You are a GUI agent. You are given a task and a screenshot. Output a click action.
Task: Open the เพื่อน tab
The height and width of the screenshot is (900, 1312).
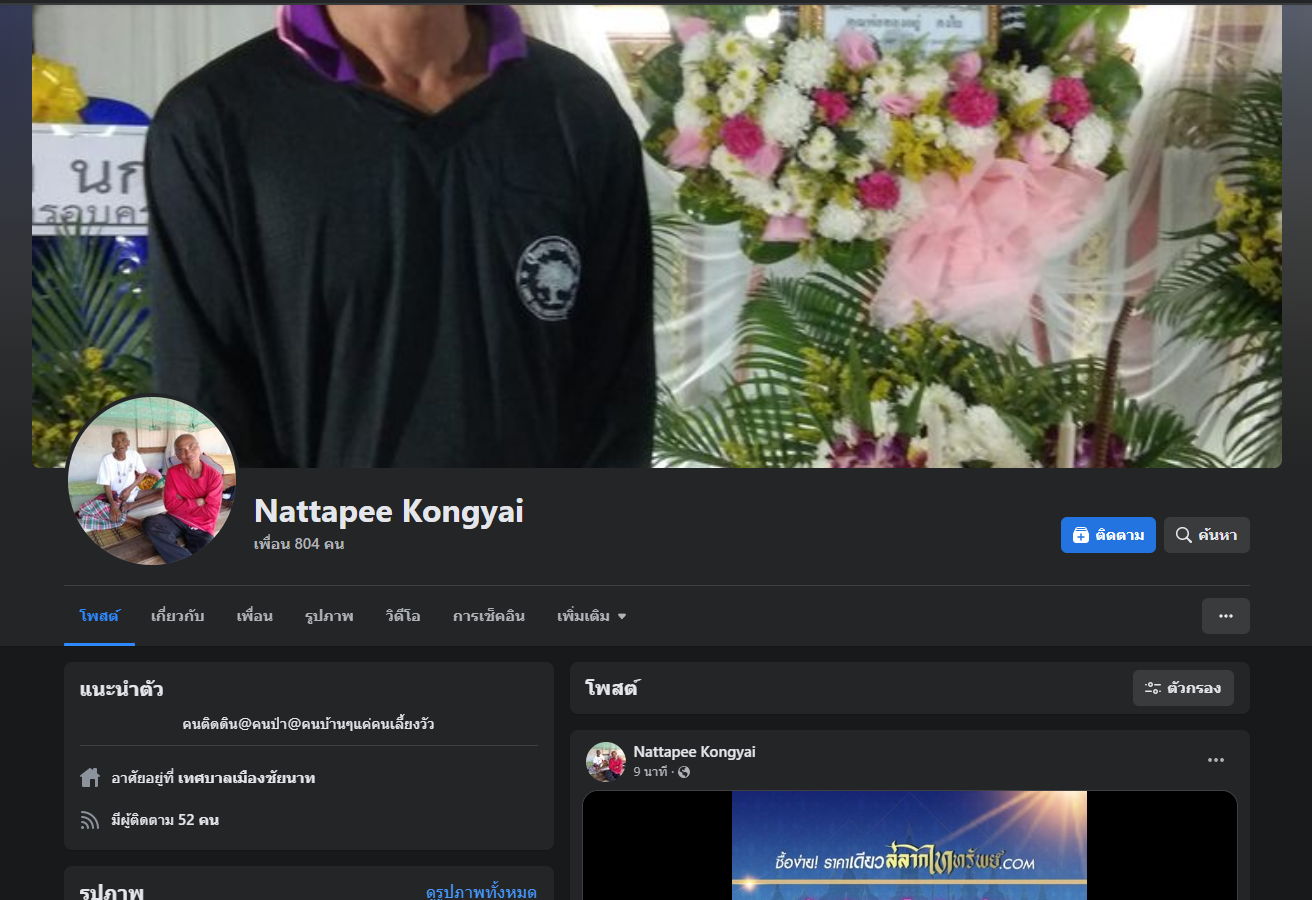(254, 616)
